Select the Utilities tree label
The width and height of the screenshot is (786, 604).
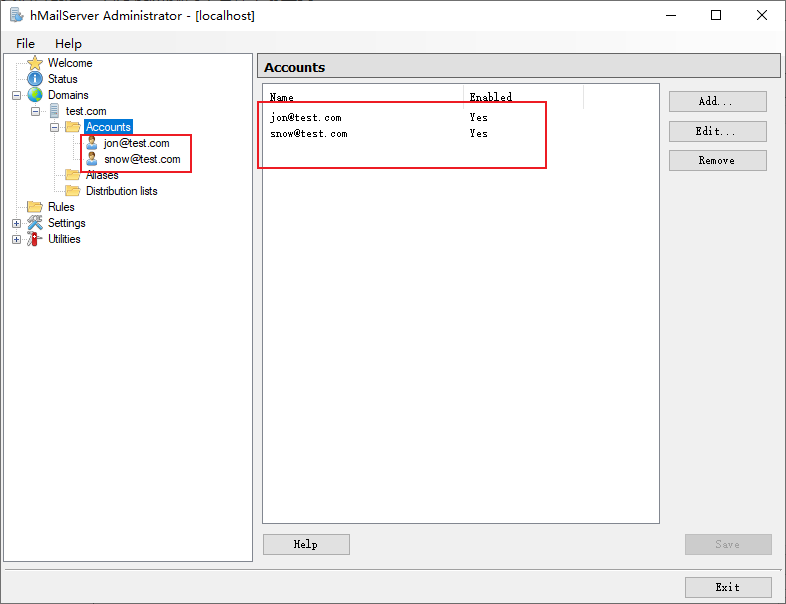click(64, 239)
